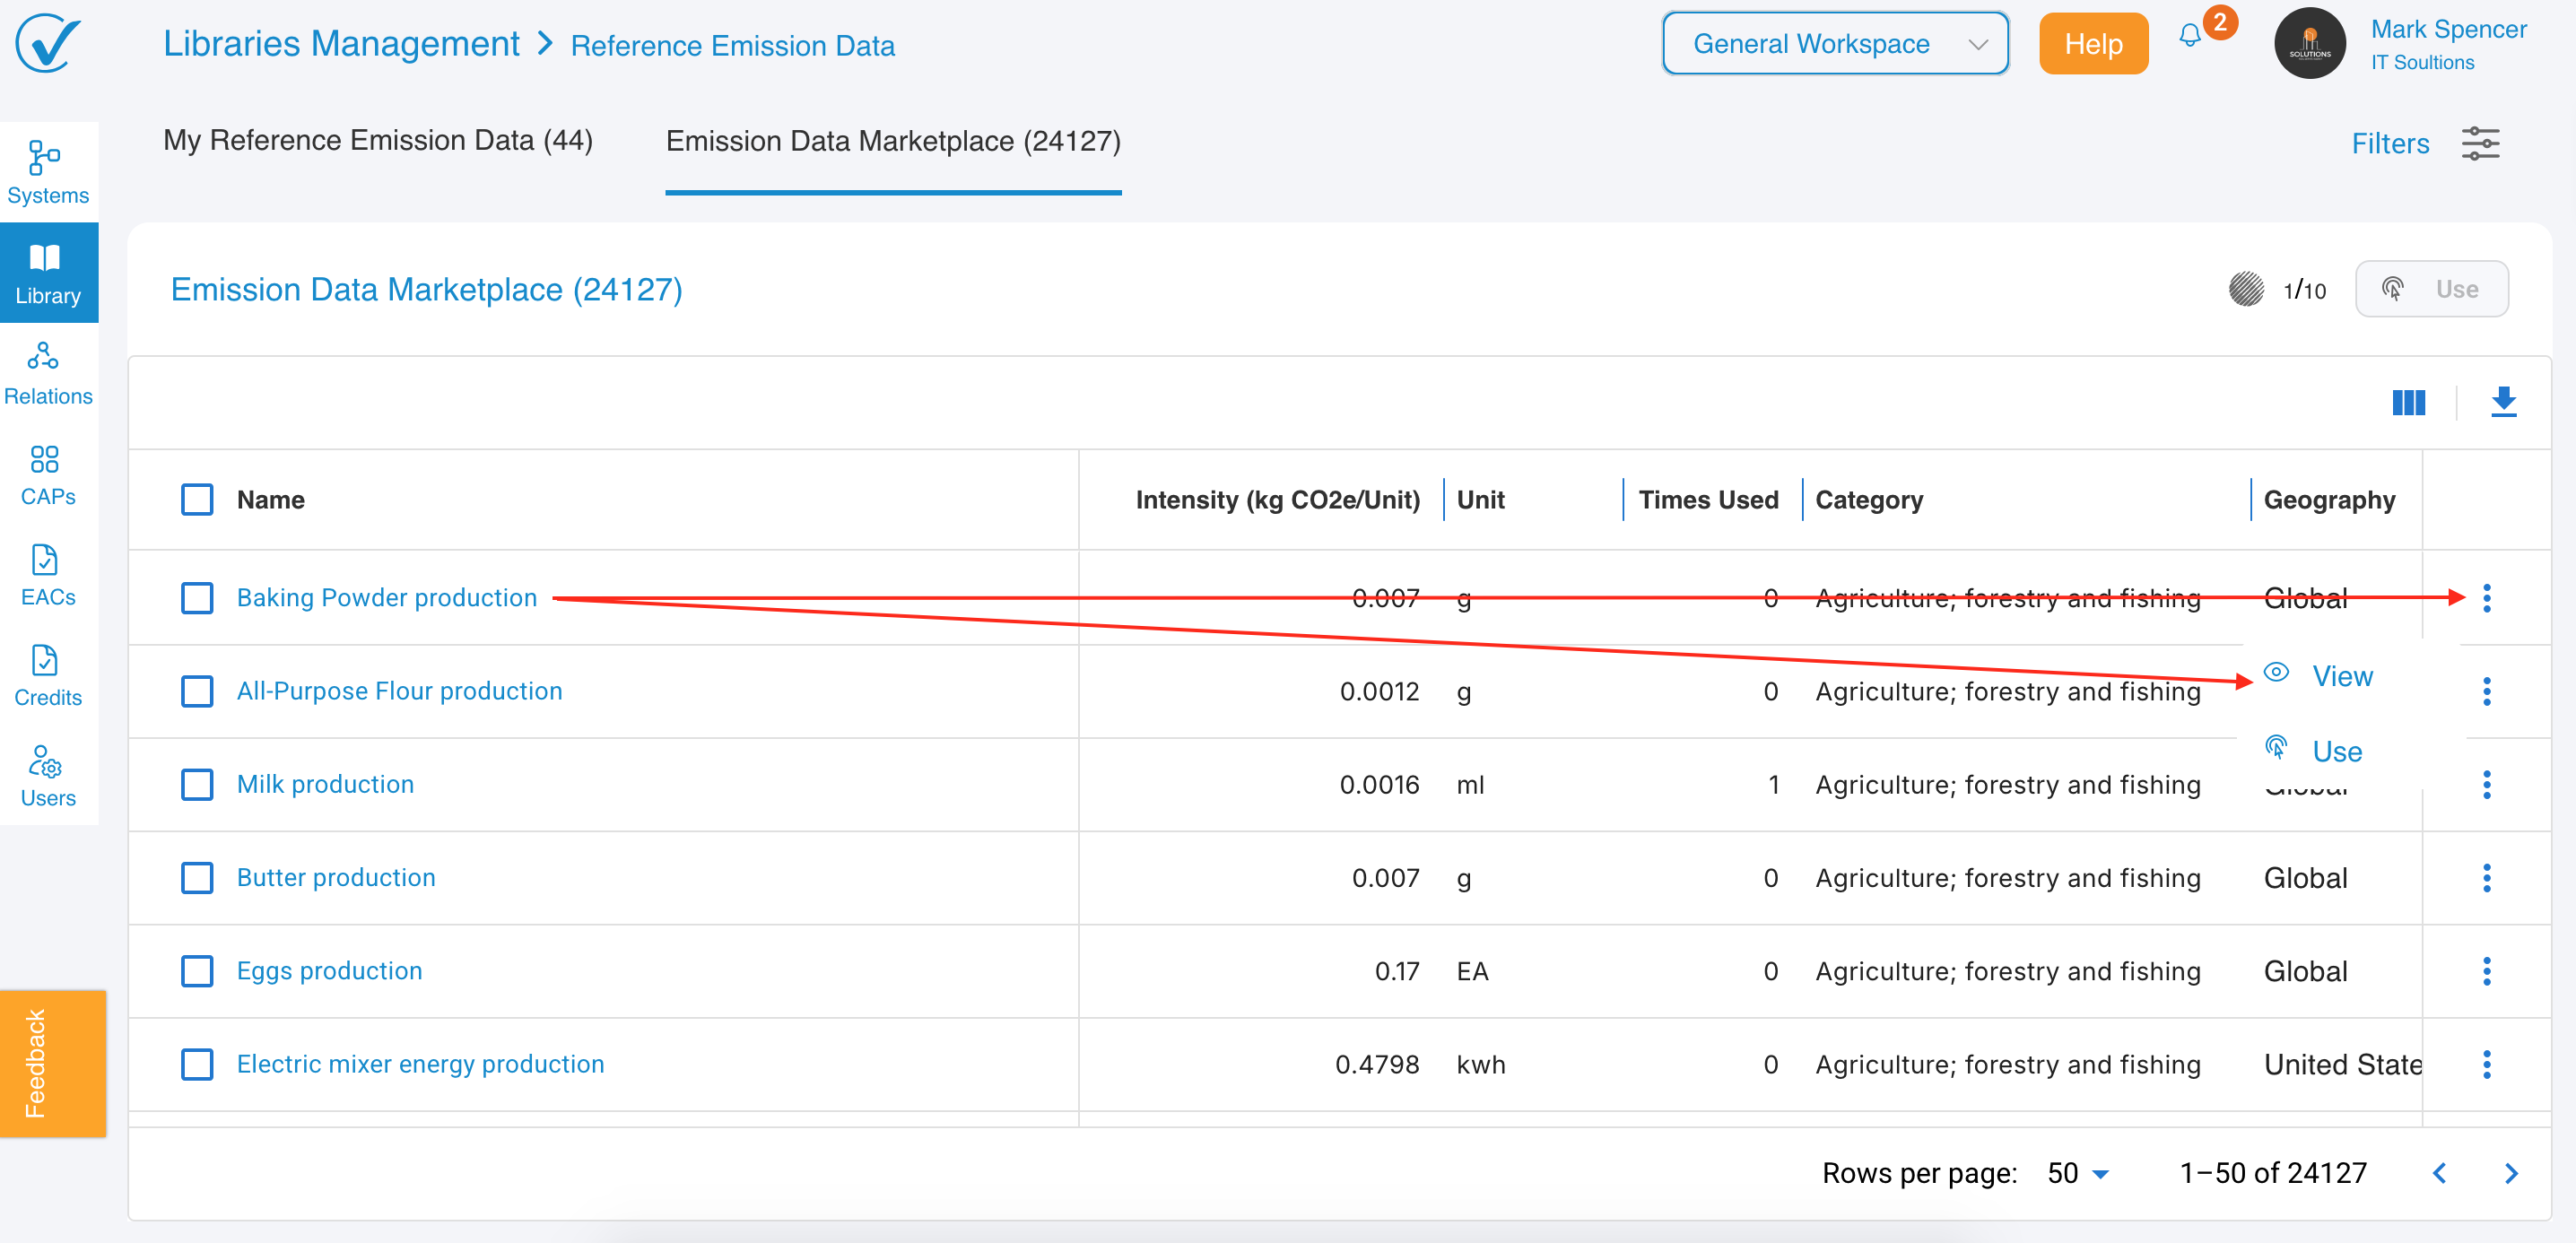Tick the select-all Name header checkbox
The height and width of the screenshot is (1243, 2576).
(x=197, y=499)
